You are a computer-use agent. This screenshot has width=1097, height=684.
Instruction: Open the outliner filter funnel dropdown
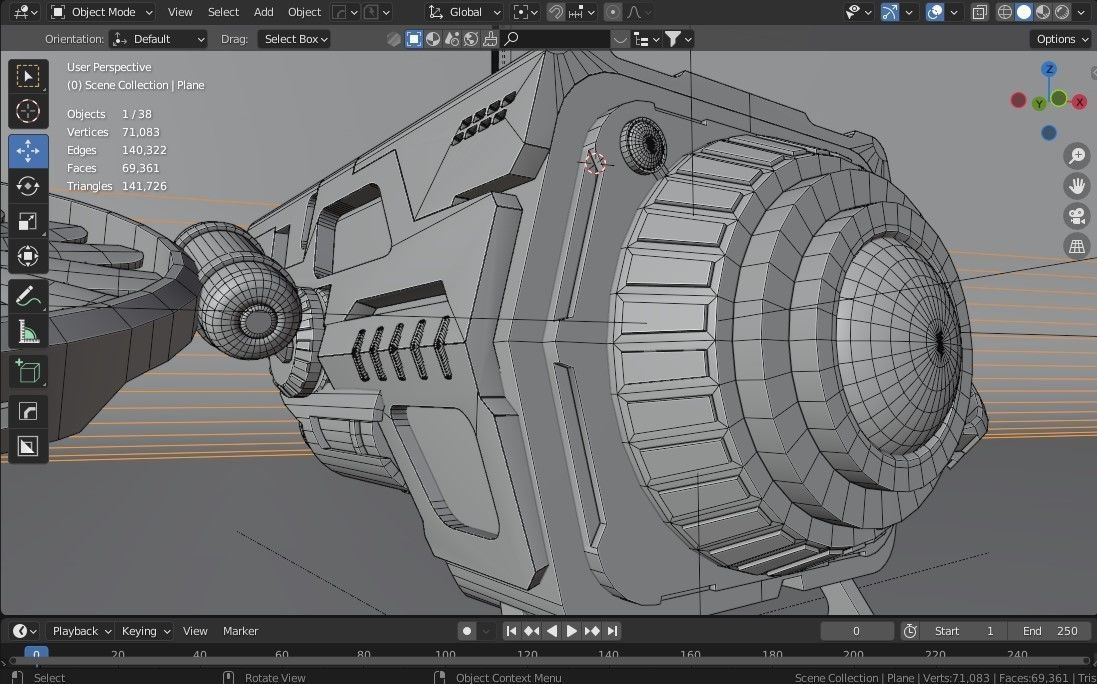678,39
